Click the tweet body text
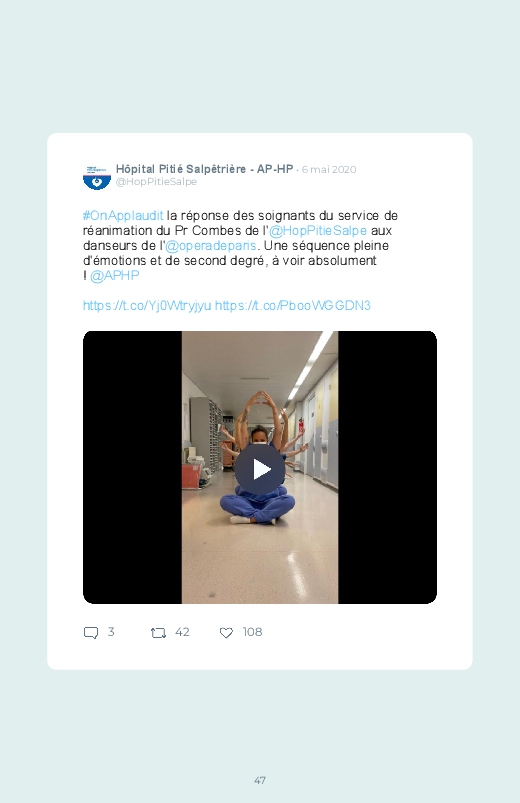The image size is (520, 803). [x=240, y=246]
